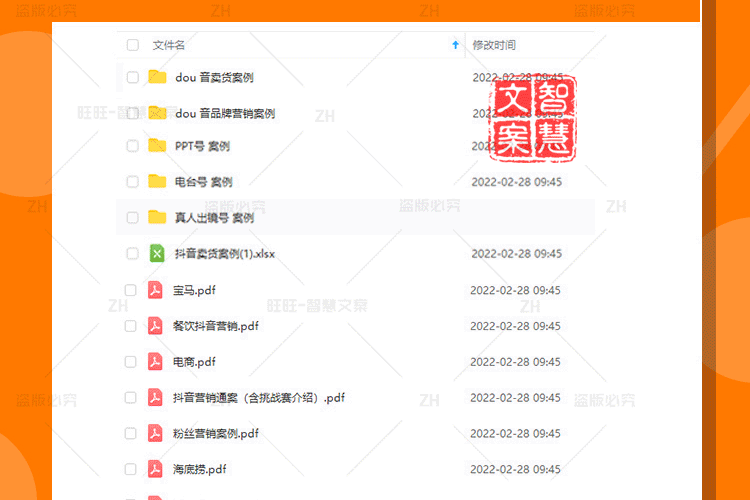Check the box for 餐饮抖音营销.pdf
Screen dimensions: 750x500
point(131,326)
